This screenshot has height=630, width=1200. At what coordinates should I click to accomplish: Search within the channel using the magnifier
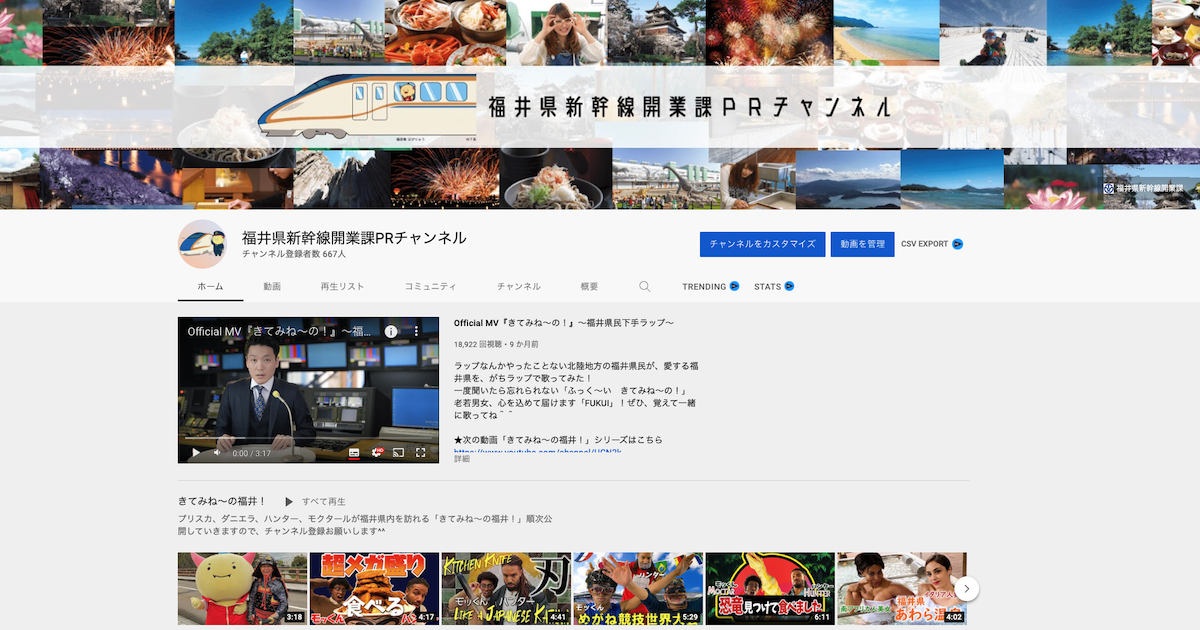[645, 287]
